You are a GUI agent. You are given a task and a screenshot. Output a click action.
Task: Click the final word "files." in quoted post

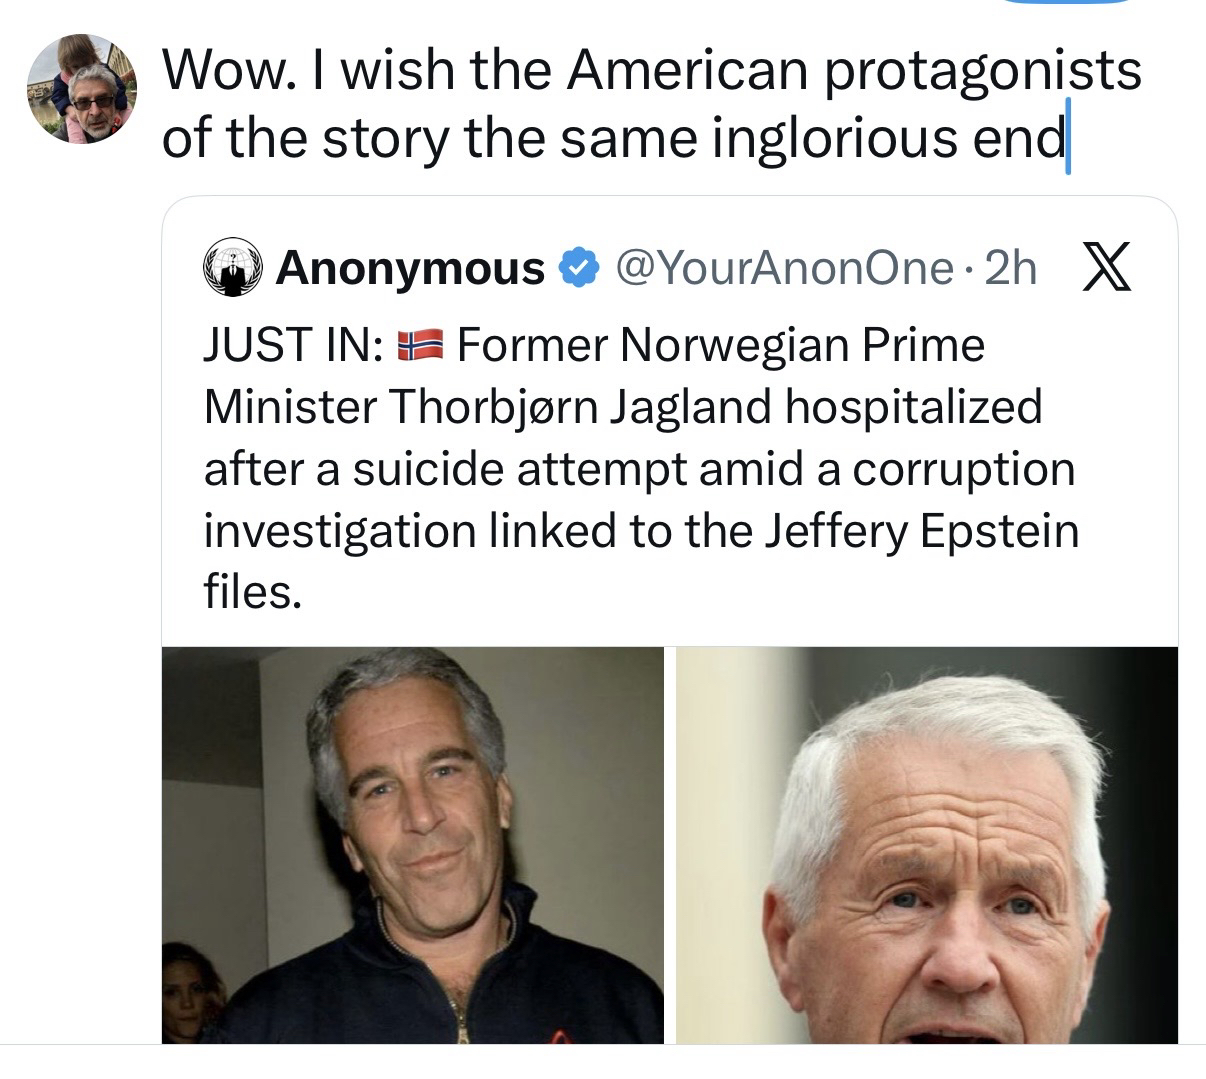pos(252,593)
